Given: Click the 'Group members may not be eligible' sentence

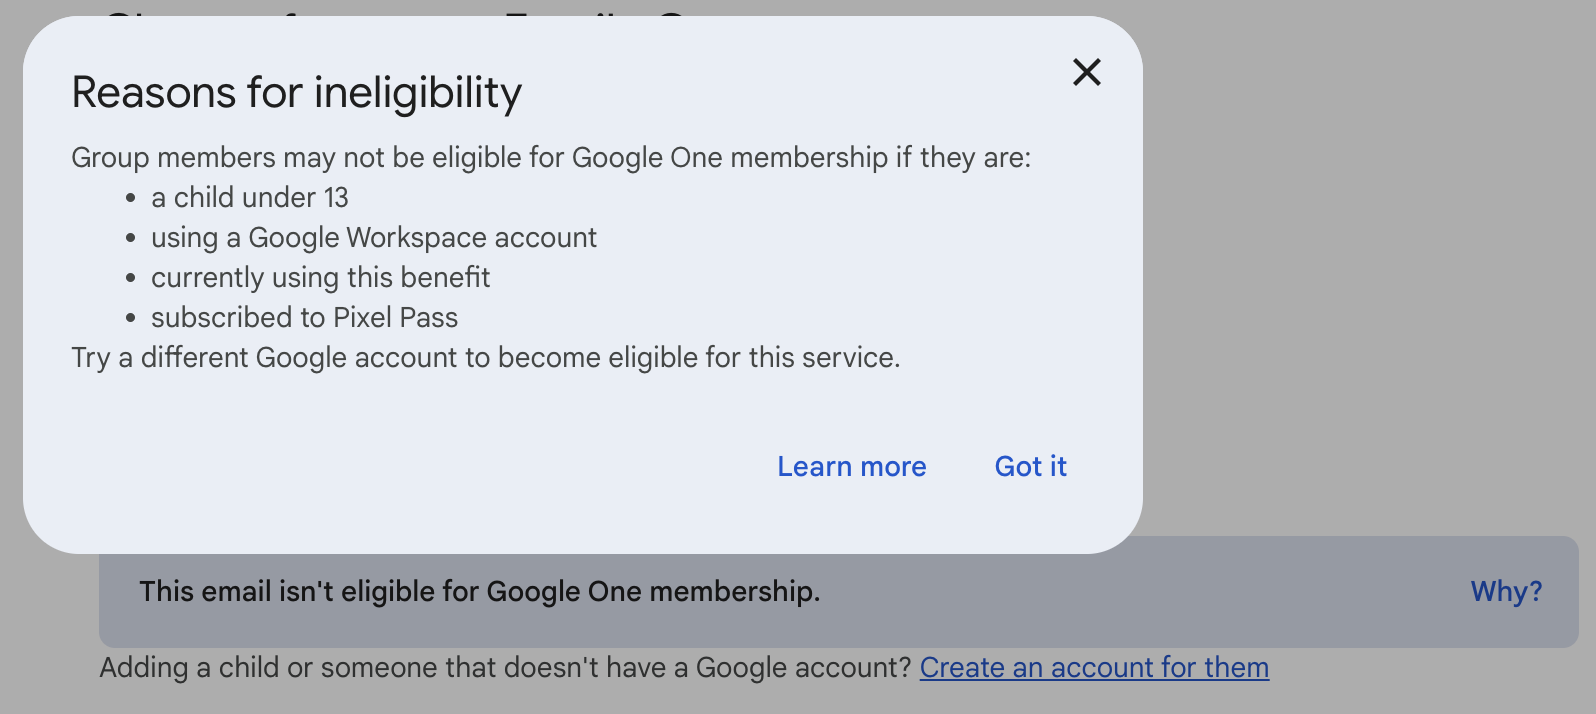Looking at the screenshot, I should point(550,158).
